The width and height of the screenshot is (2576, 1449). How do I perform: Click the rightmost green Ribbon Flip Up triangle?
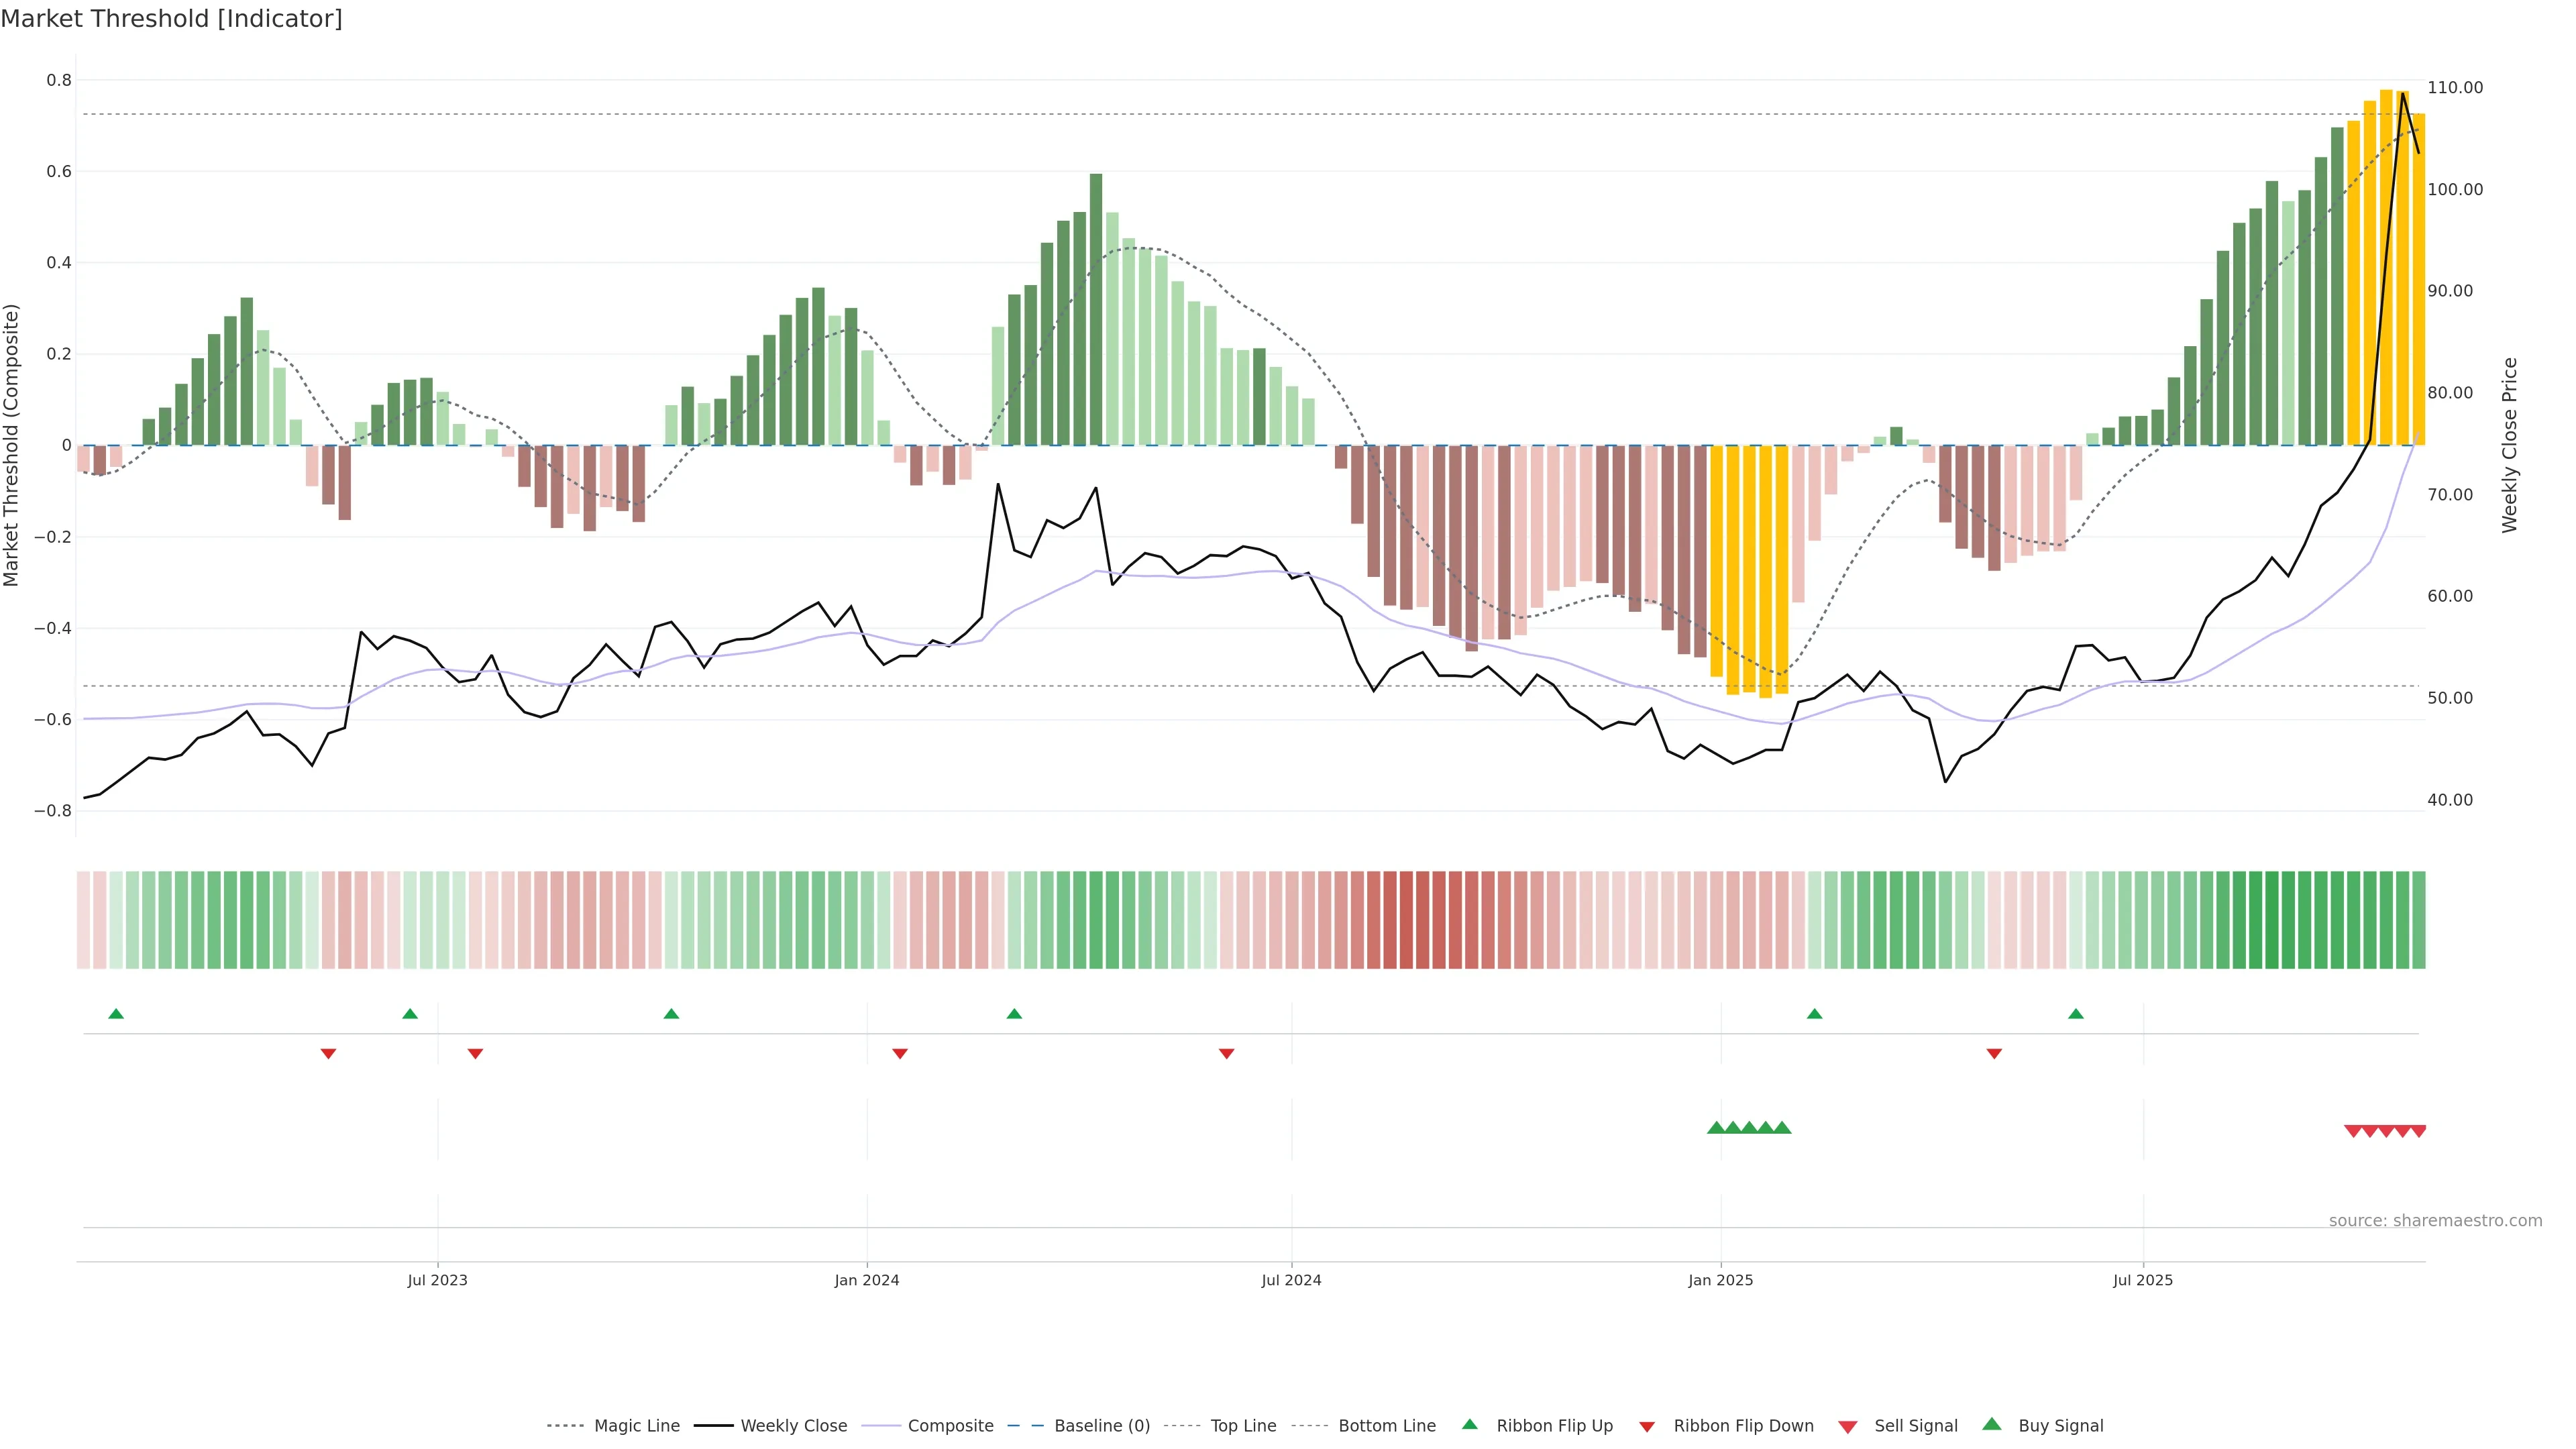tap(2076, 1014)
